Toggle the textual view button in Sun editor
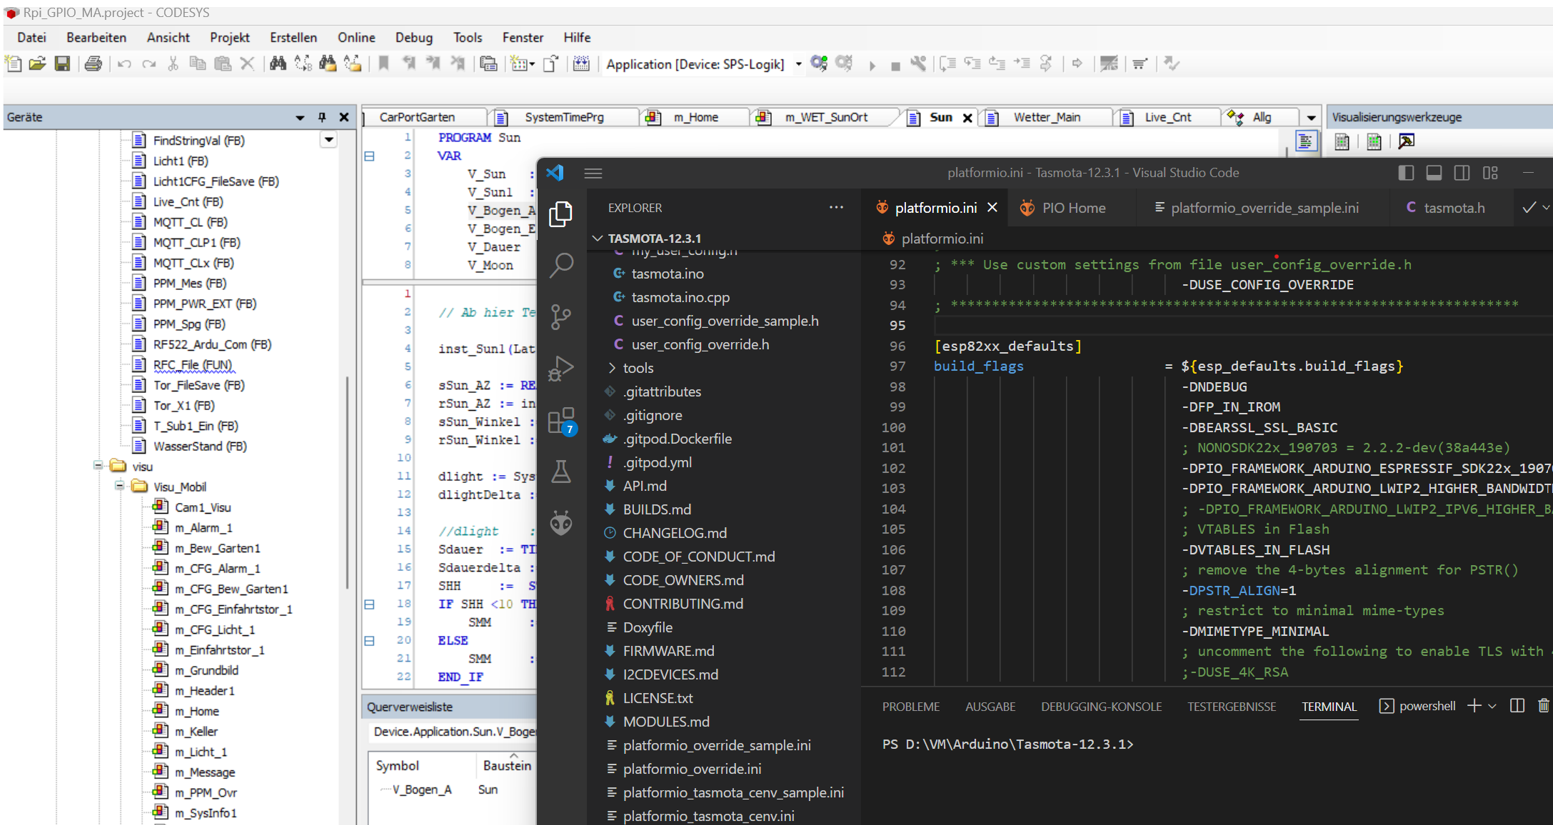 [1305, 142]
